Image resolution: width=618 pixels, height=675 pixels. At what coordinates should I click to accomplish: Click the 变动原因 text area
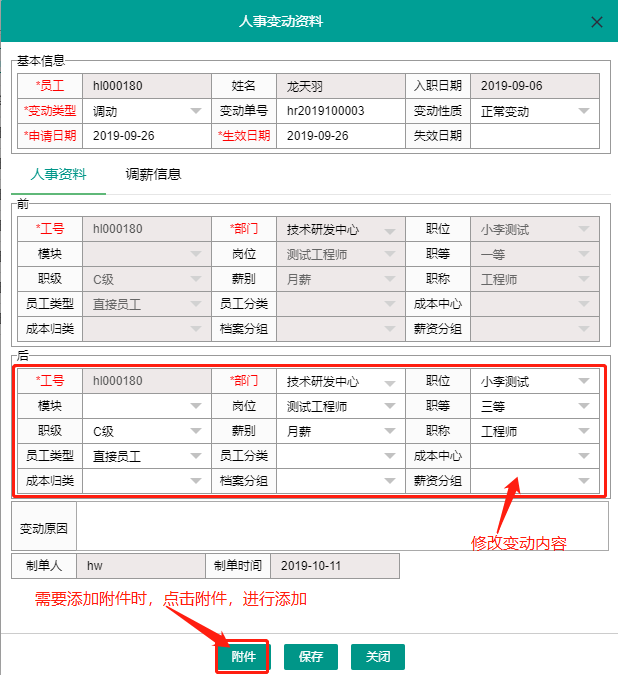[340, 526]
